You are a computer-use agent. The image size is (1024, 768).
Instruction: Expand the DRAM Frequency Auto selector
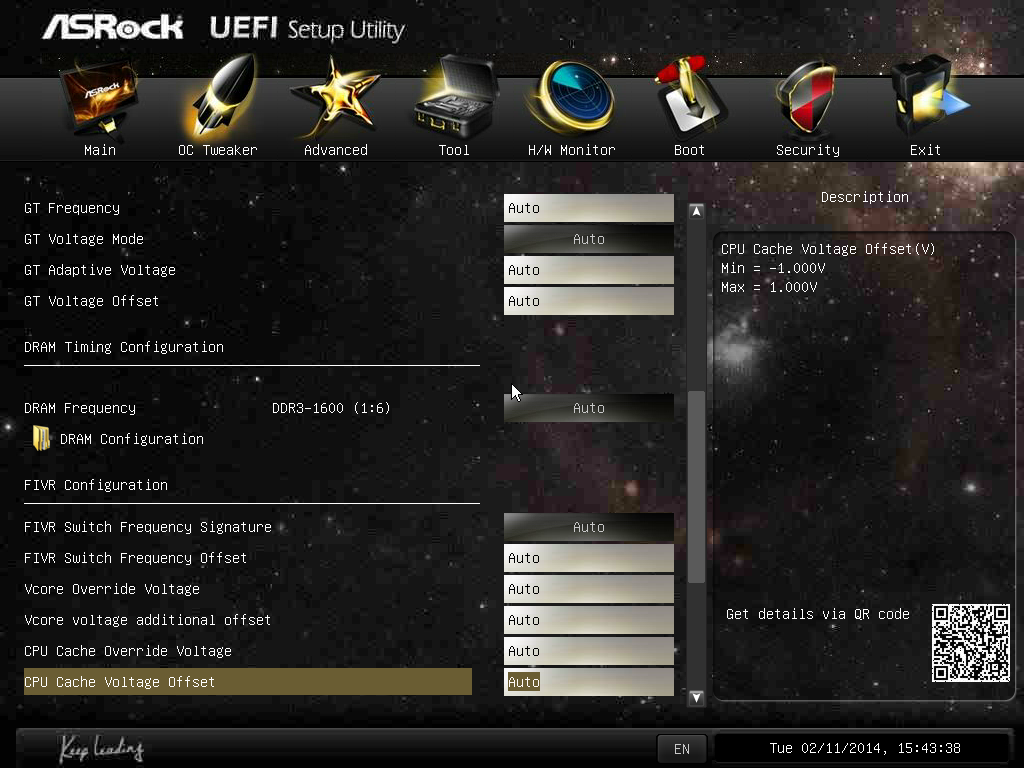coord(588,408)
